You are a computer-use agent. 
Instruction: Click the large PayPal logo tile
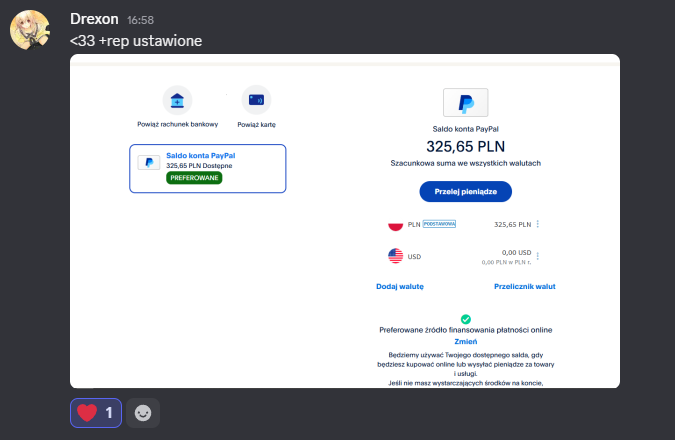466,102
